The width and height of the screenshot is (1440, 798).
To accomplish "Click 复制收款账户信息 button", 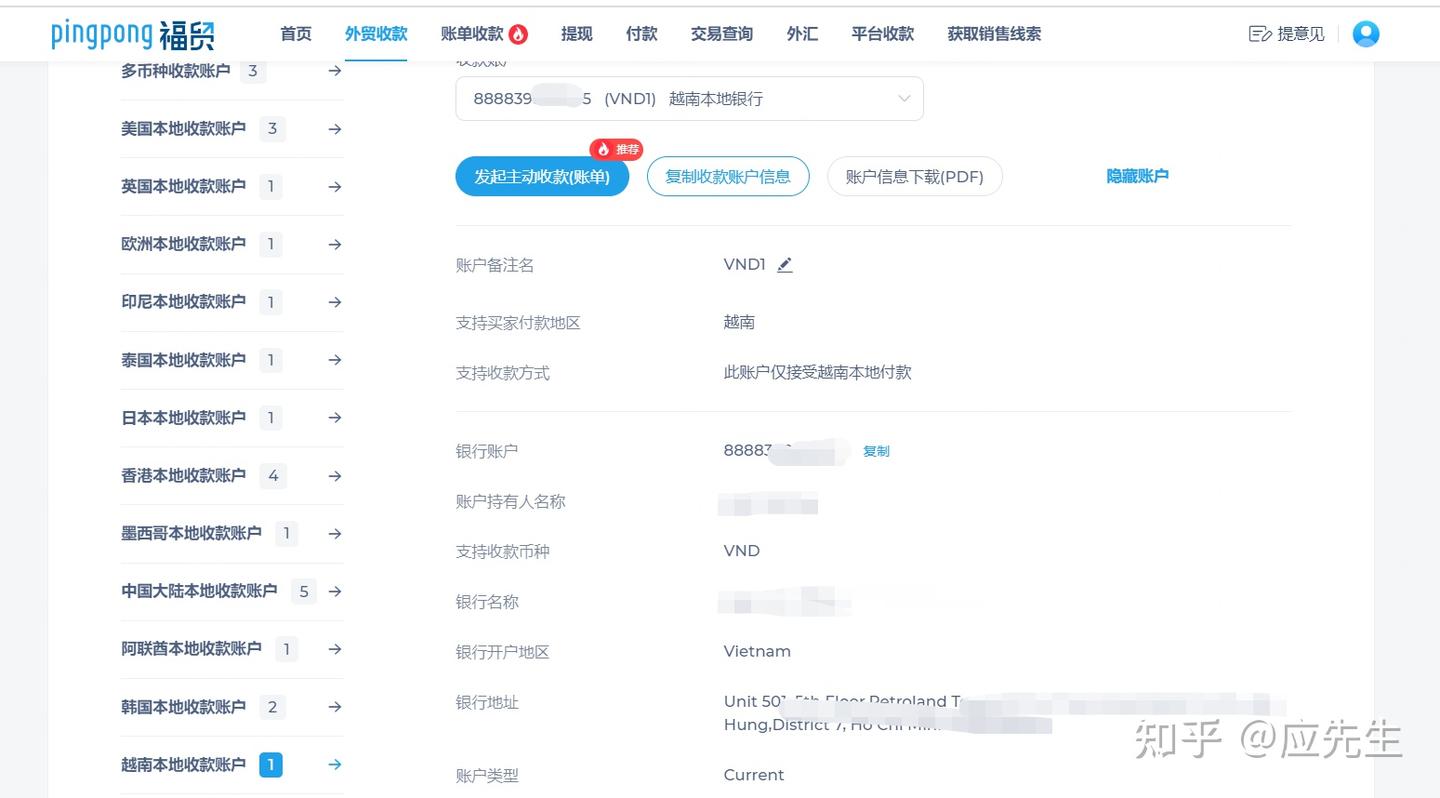I will 728,176.
